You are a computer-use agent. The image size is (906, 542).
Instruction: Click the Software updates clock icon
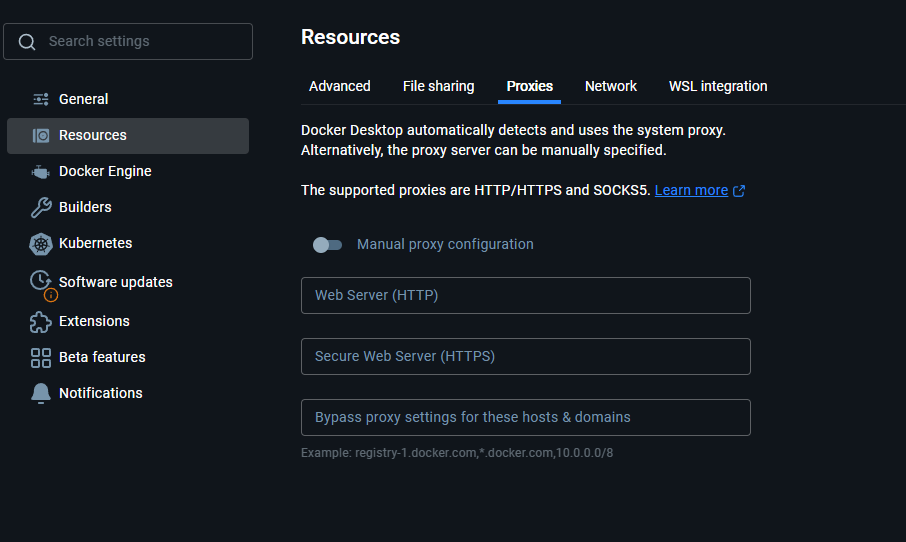(40, 280)
